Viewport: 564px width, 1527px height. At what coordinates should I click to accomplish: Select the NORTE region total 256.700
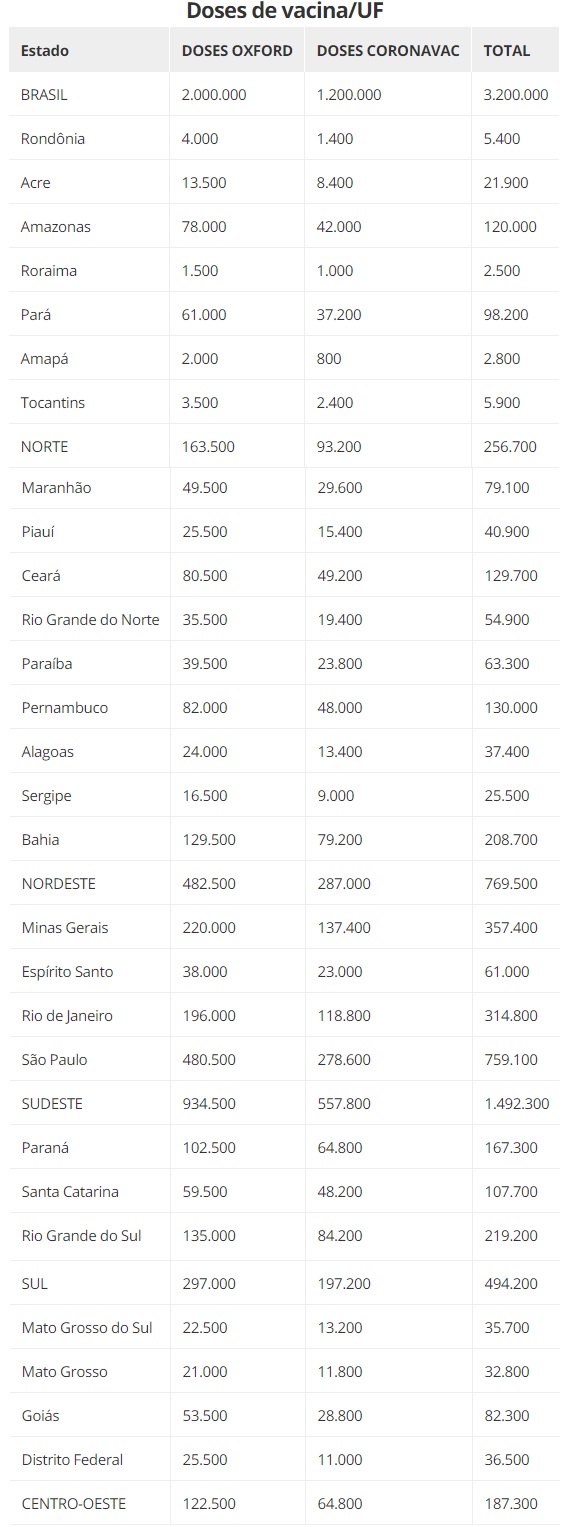click(x=510, y=447)
